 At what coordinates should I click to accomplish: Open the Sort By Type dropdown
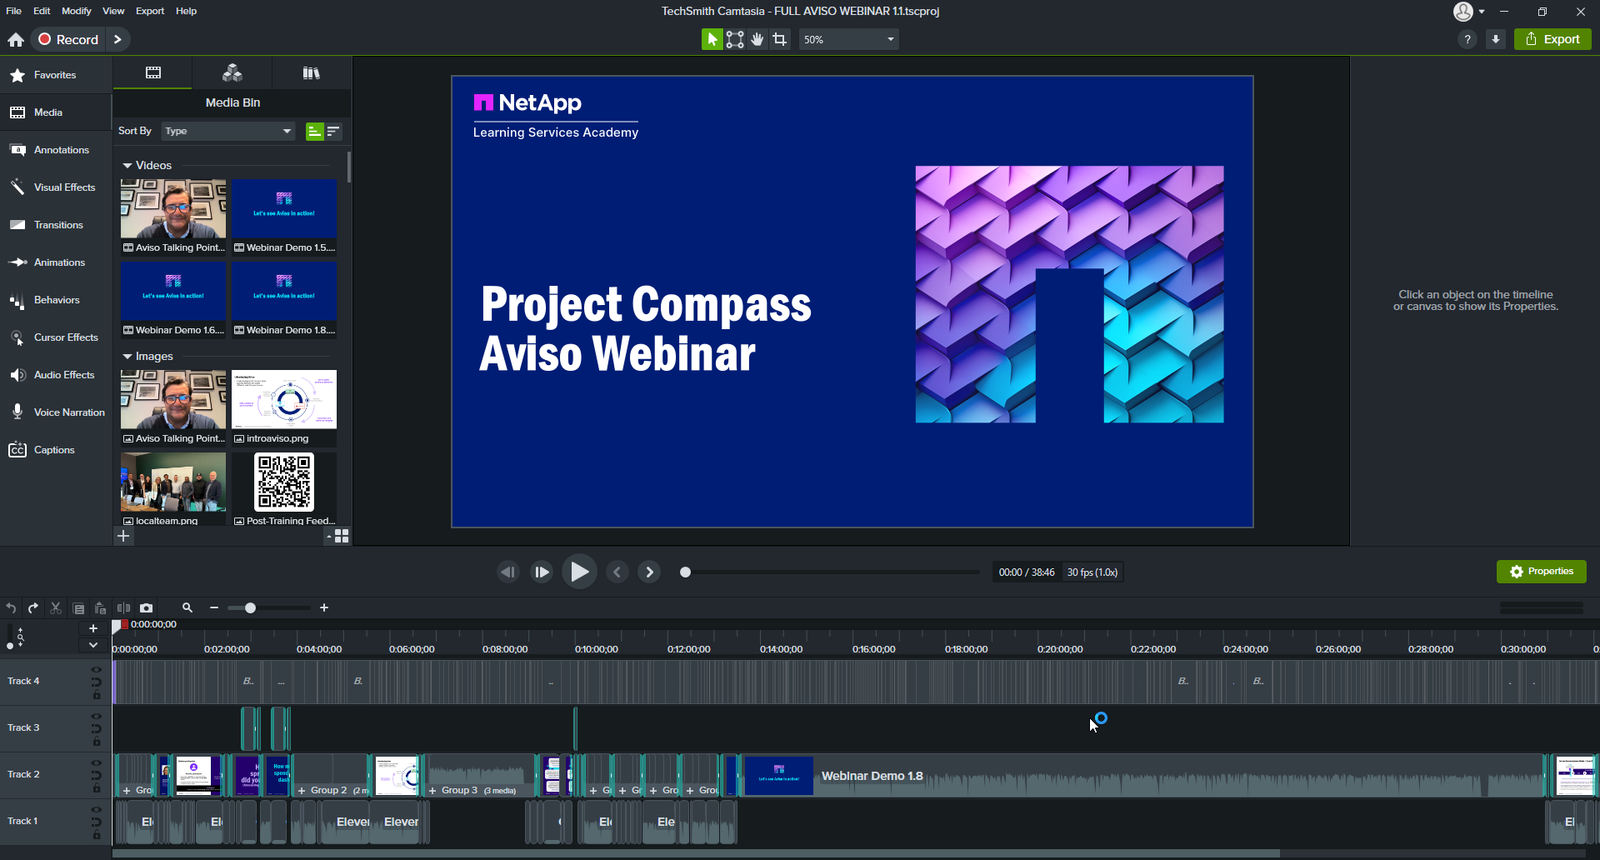tap(228, 131)
